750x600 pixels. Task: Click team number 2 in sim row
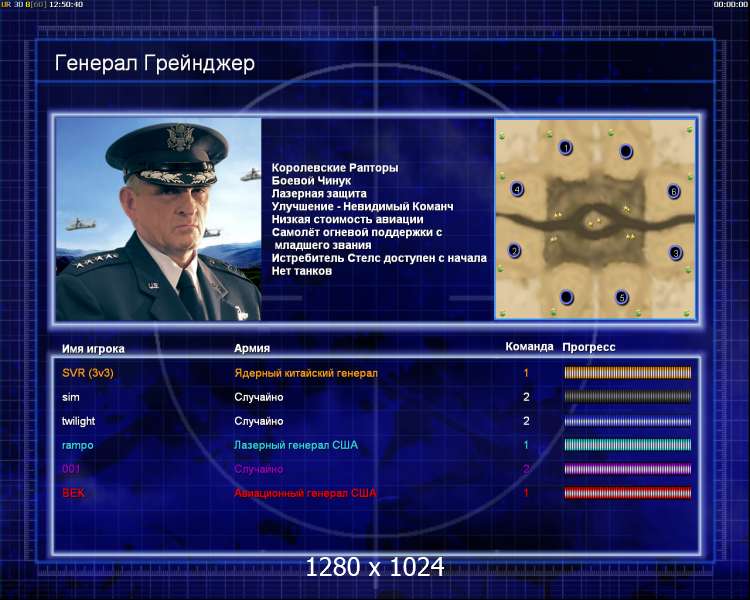(526, 397)
